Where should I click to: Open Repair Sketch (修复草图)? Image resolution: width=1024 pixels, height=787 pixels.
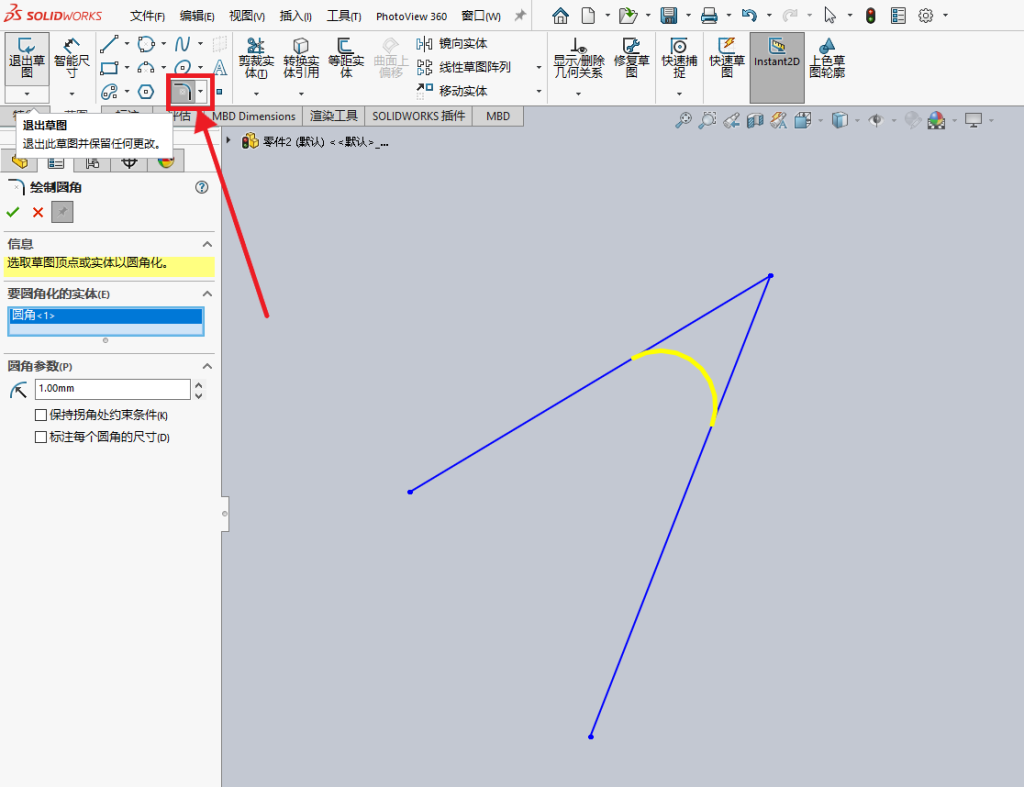click(632, 59)
